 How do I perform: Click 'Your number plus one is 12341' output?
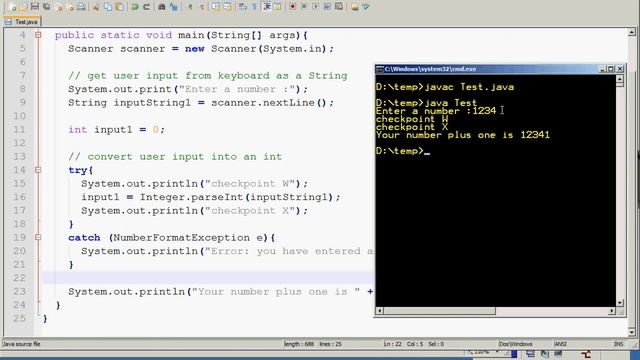click(x=463, y=135)
